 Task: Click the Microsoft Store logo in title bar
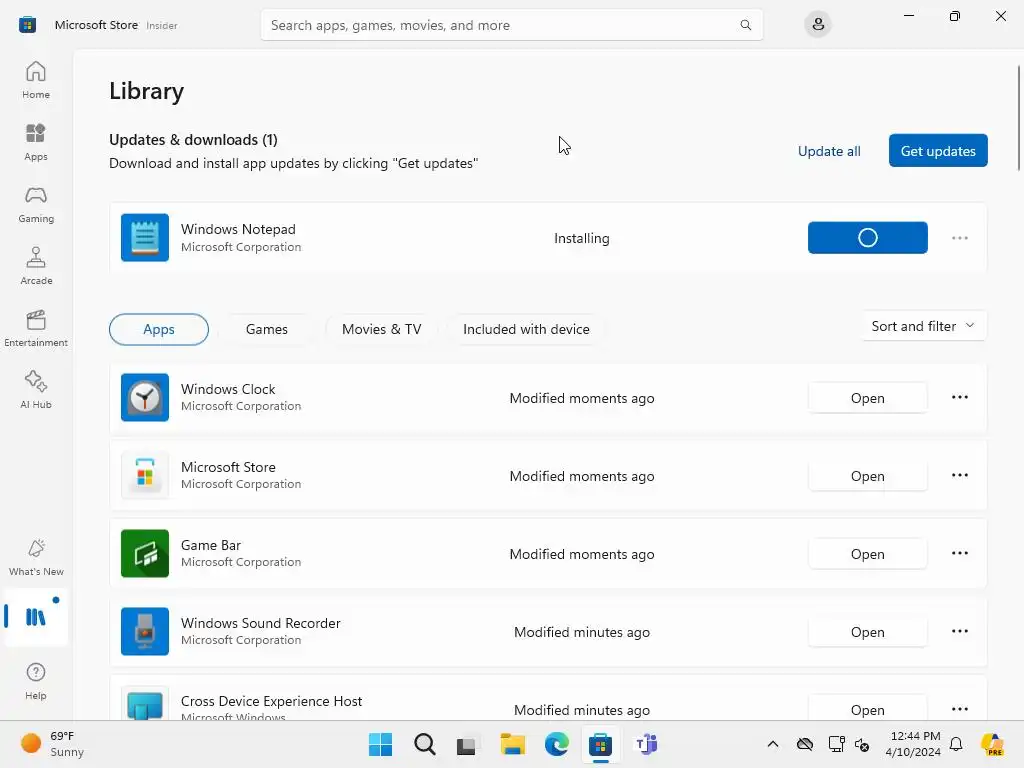pyautogui.click(x=27, y=25)
